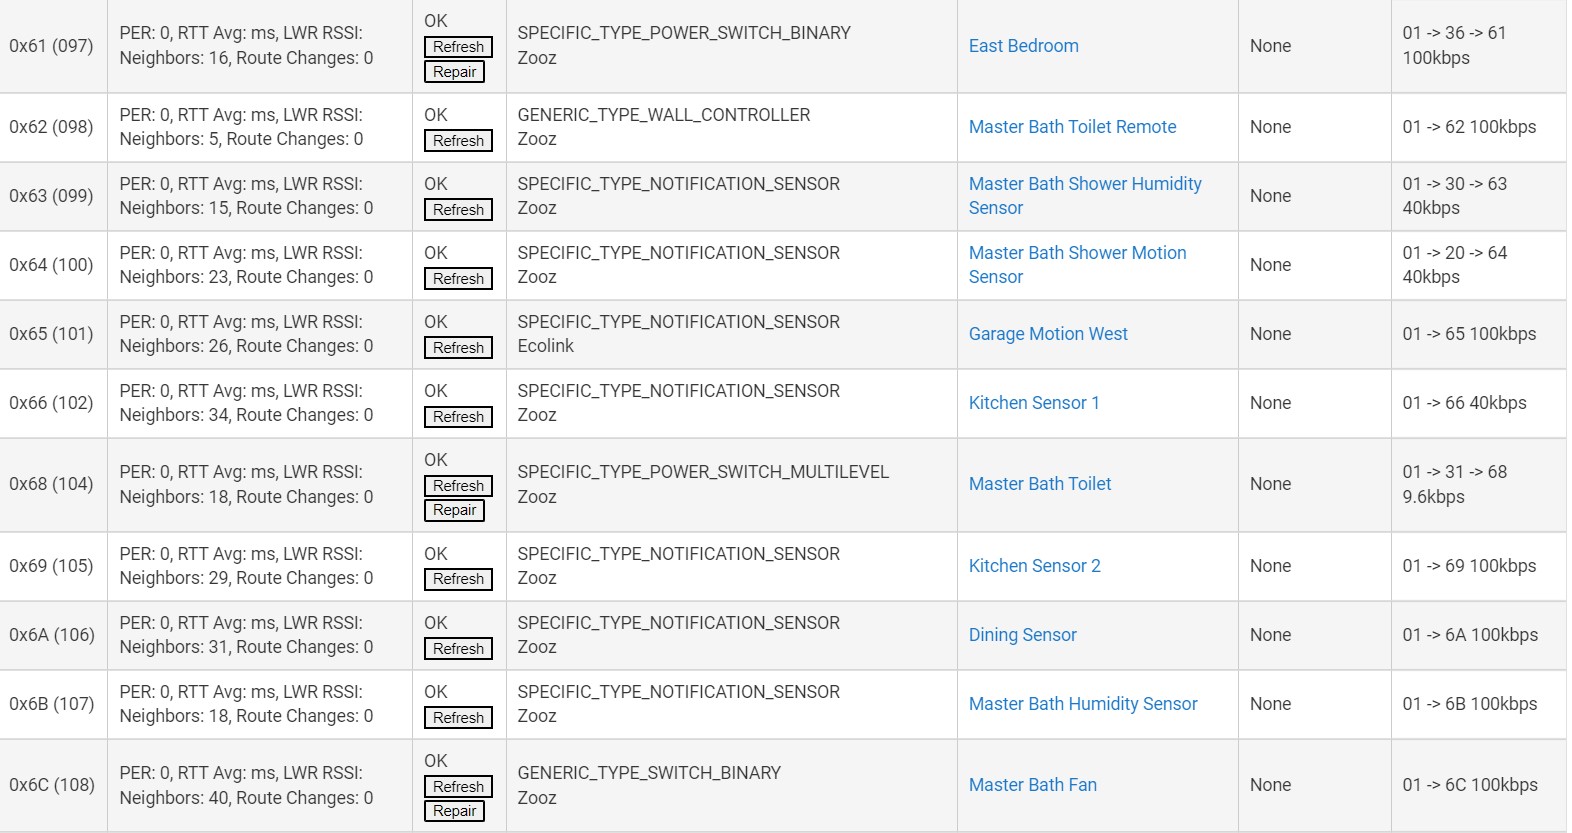Open the Kitchen Sensor 1 link
This screenshot has height=833, width=1572.
pos(1034,403)
